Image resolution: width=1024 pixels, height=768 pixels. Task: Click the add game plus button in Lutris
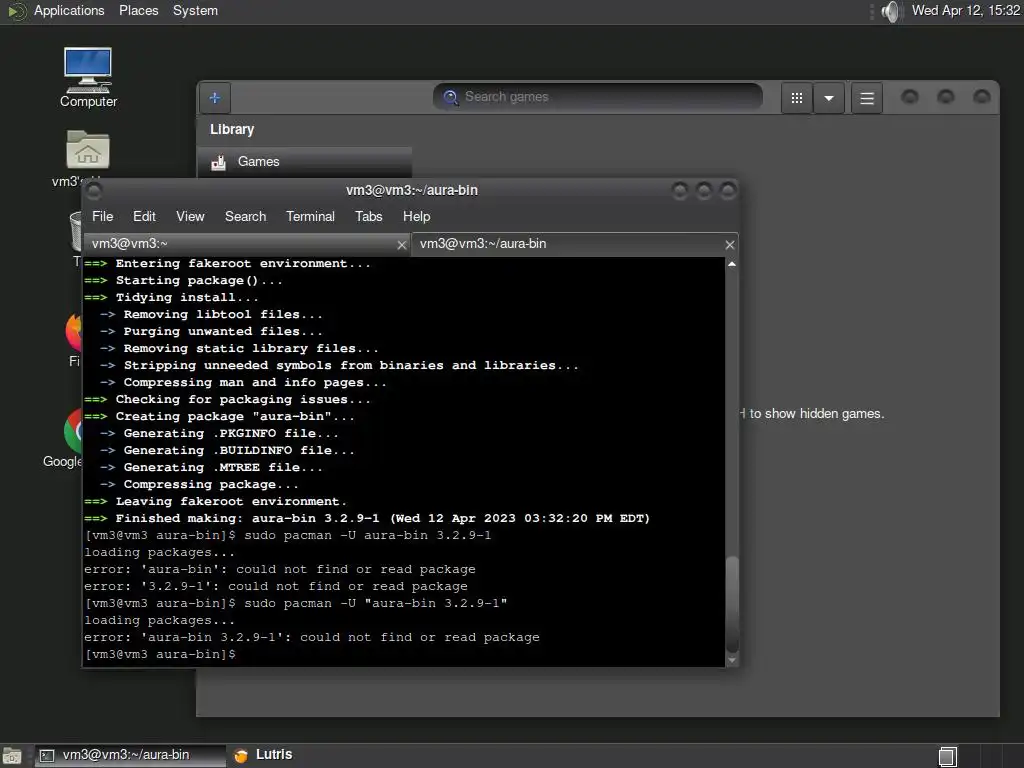[x=215, y=98]
